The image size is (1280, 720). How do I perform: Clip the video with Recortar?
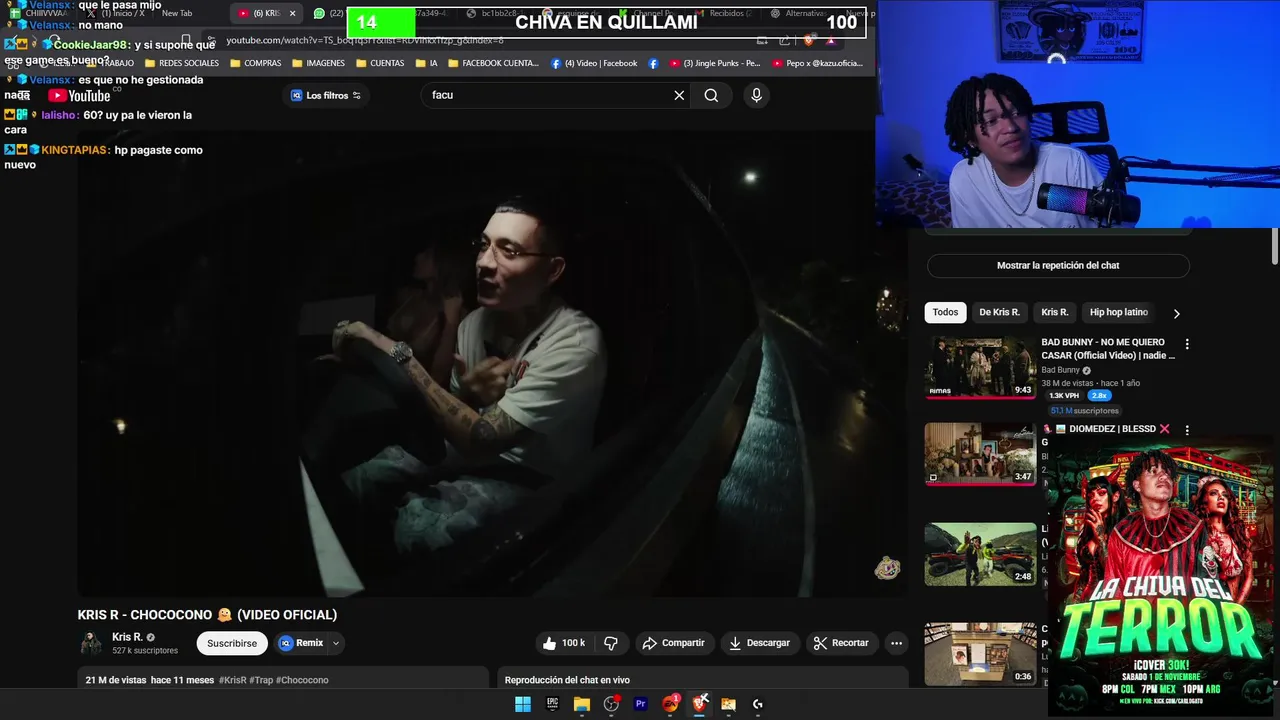pos(841,643)
